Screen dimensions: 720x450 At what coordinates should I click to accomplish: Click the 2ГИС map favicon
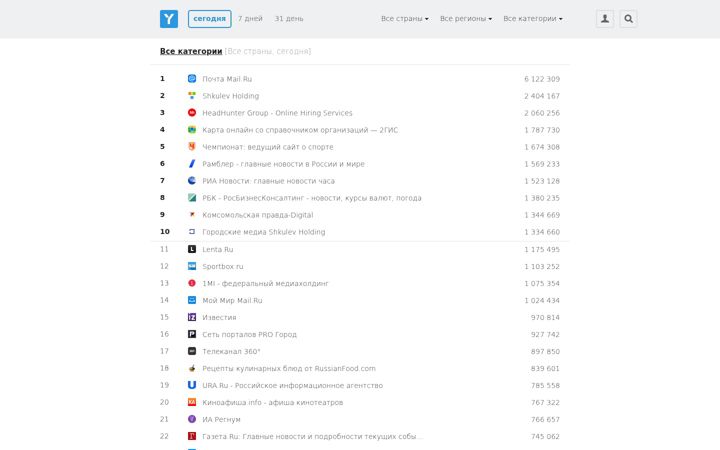click(192, 129)
